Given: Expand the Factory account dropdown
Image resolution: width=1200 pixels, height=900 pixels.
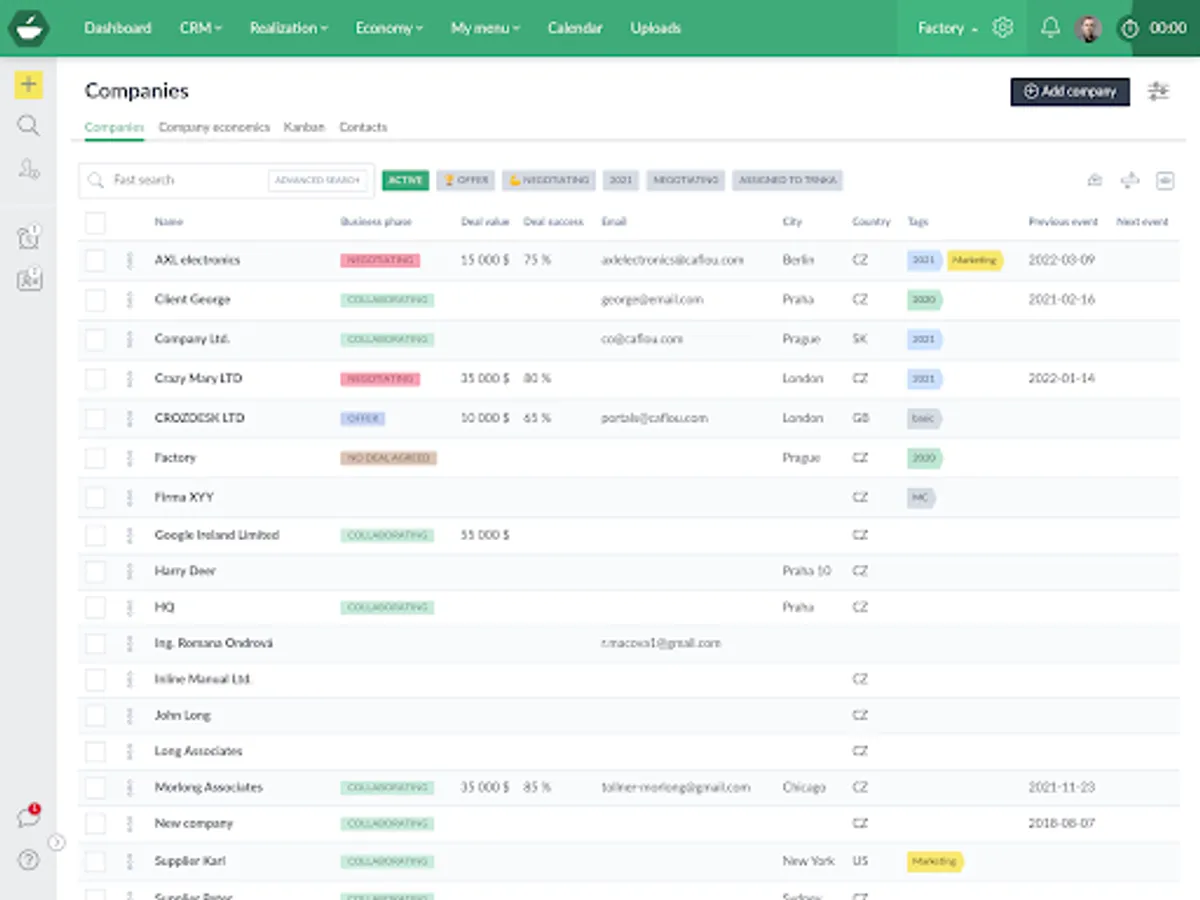Looking at the screenshot, I should (x=948, y=28).
